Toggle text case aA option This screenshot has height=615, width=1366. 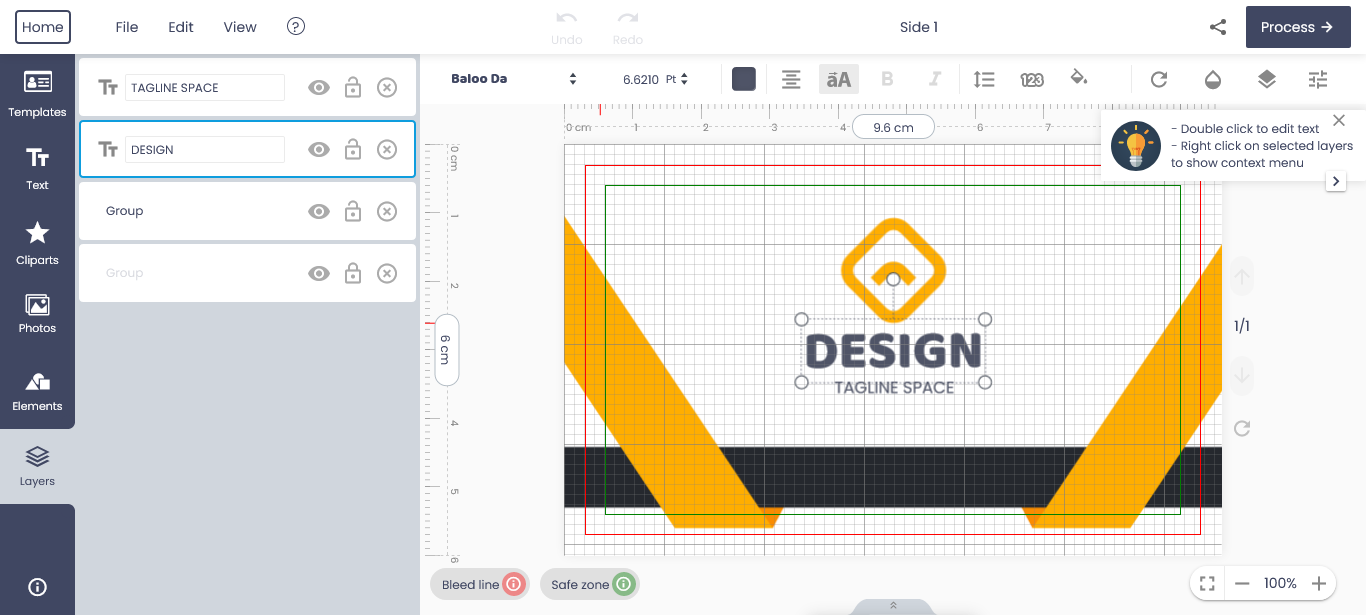coord(839,79)
